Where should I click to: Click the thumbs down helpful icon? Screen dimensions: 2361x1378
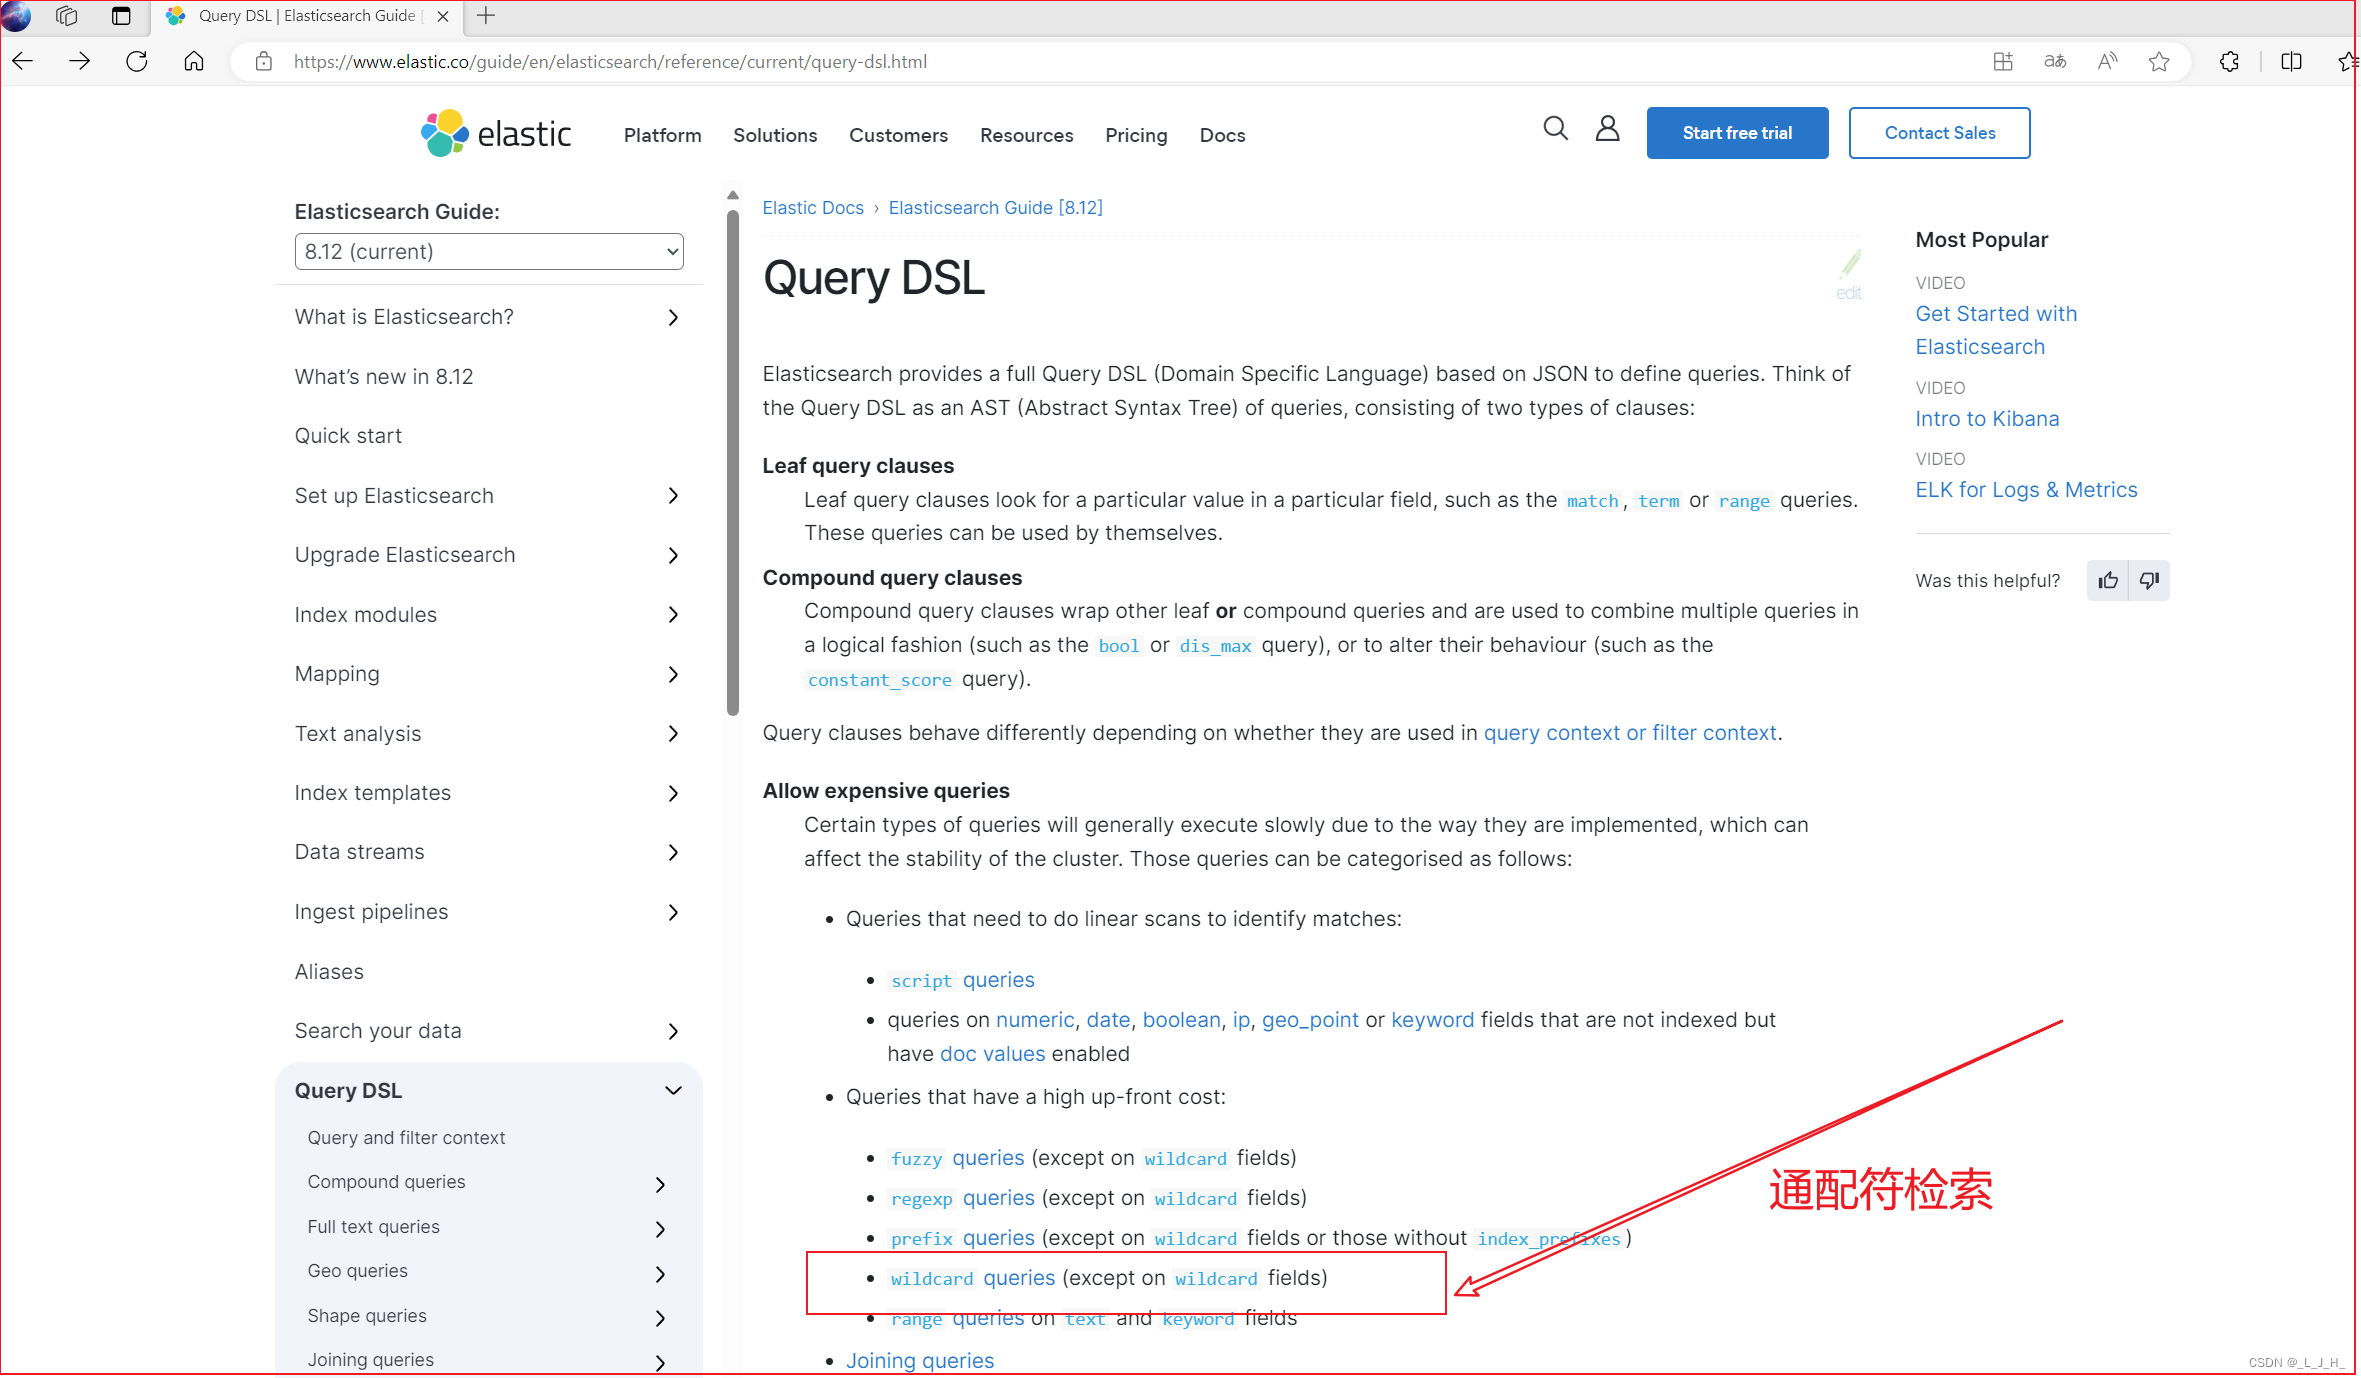(x=2149, y=581)
